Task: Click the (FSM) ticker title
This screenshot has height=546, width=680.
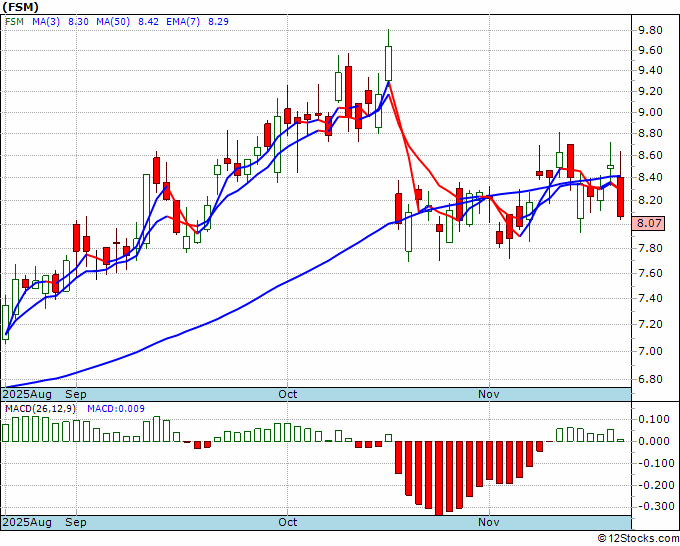Action: click(x=20, y=7)
